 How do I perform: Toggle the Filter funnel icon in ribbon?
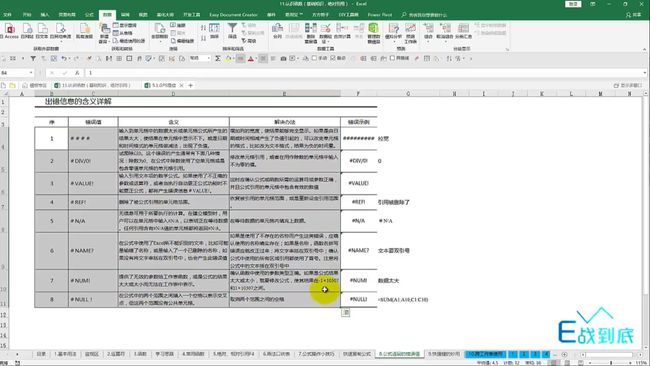(x=232, y=31)
